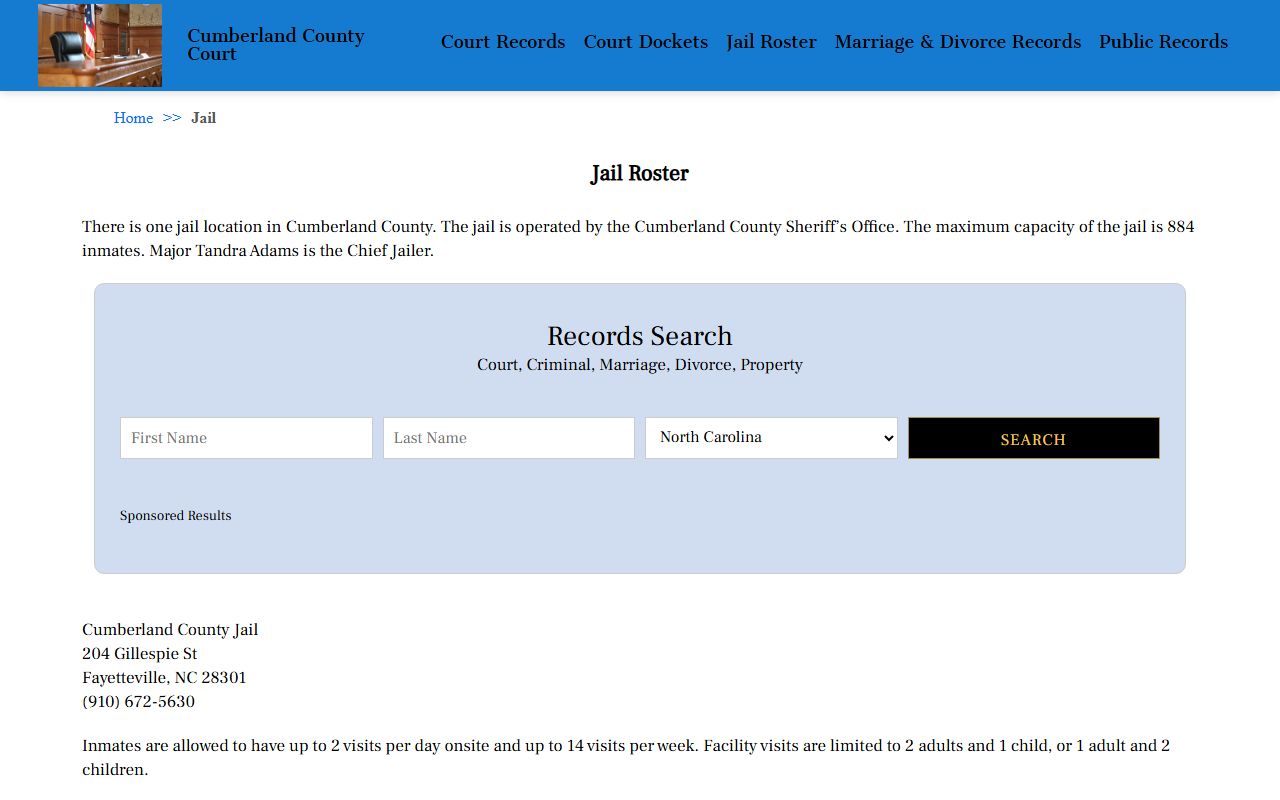Focus the Last Name input field
The width and height of the screenshot is (1280, 800).
coord(508,438)
